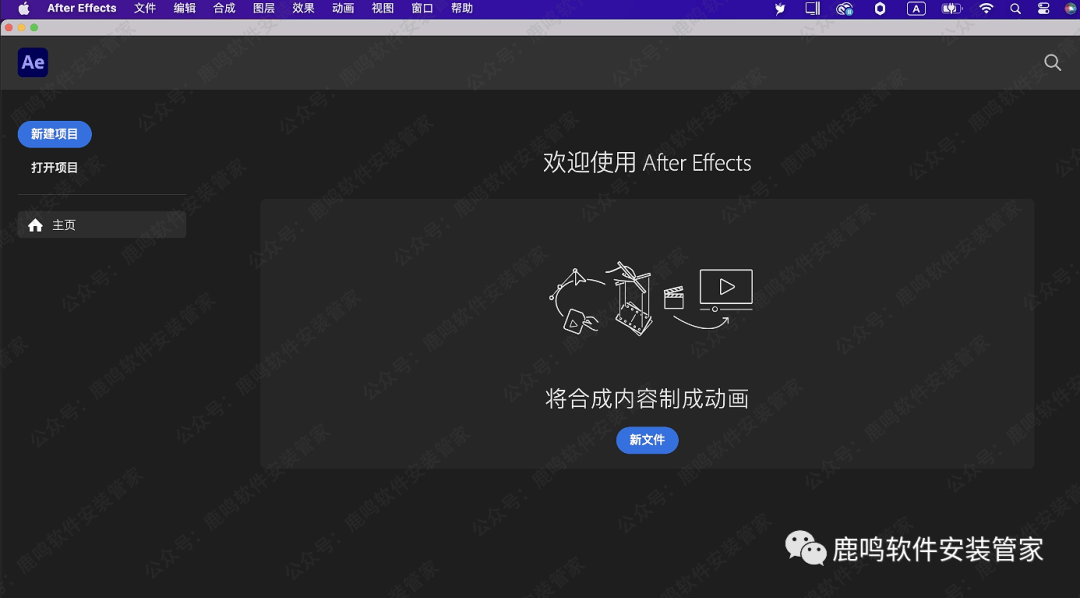
Task: Open the 帮助 menu
Action: click(462, 8)
